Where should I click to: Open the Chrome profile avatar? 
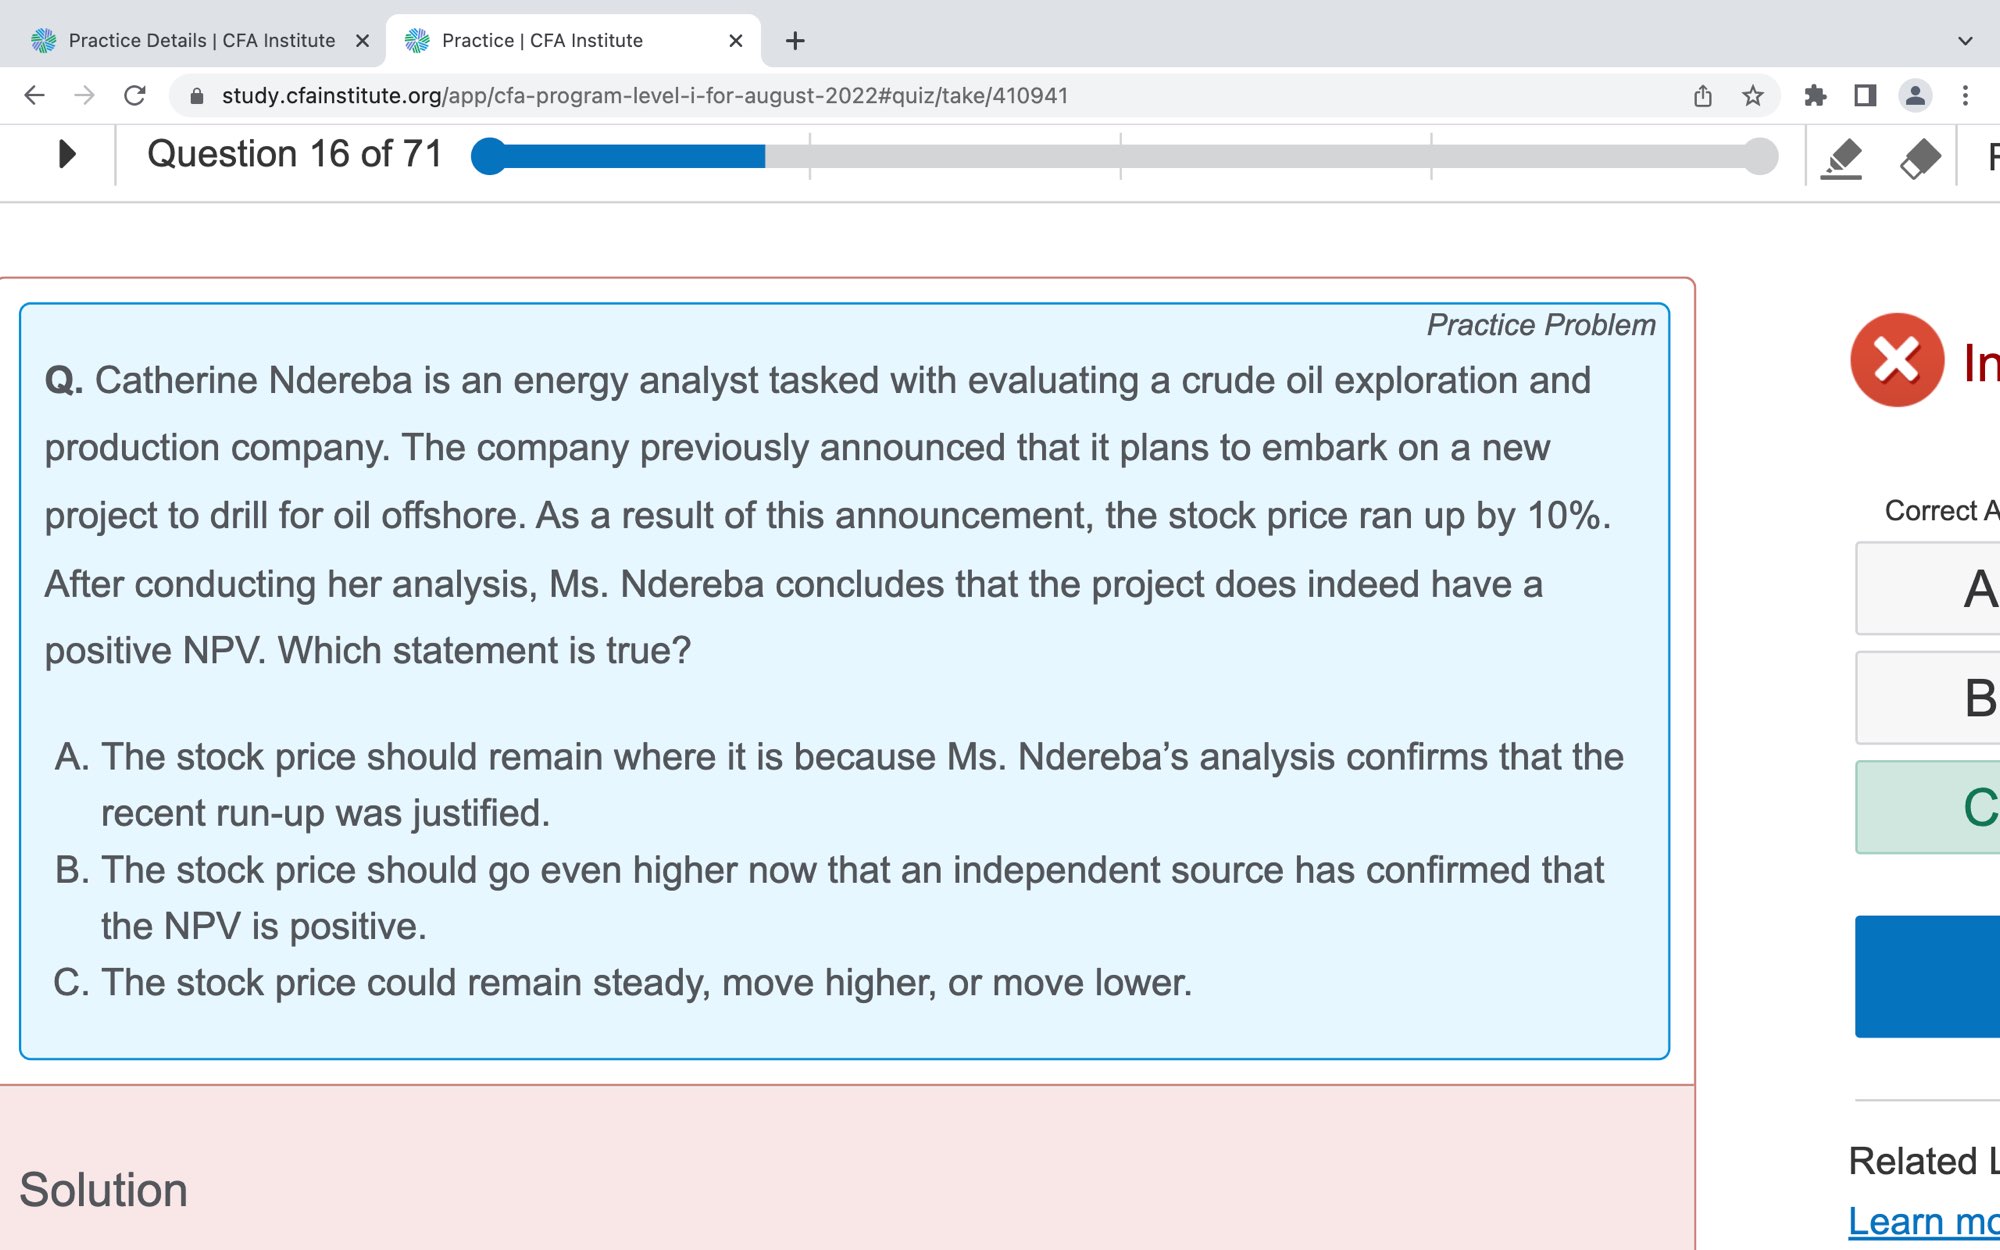click(x=1915, y=96)
